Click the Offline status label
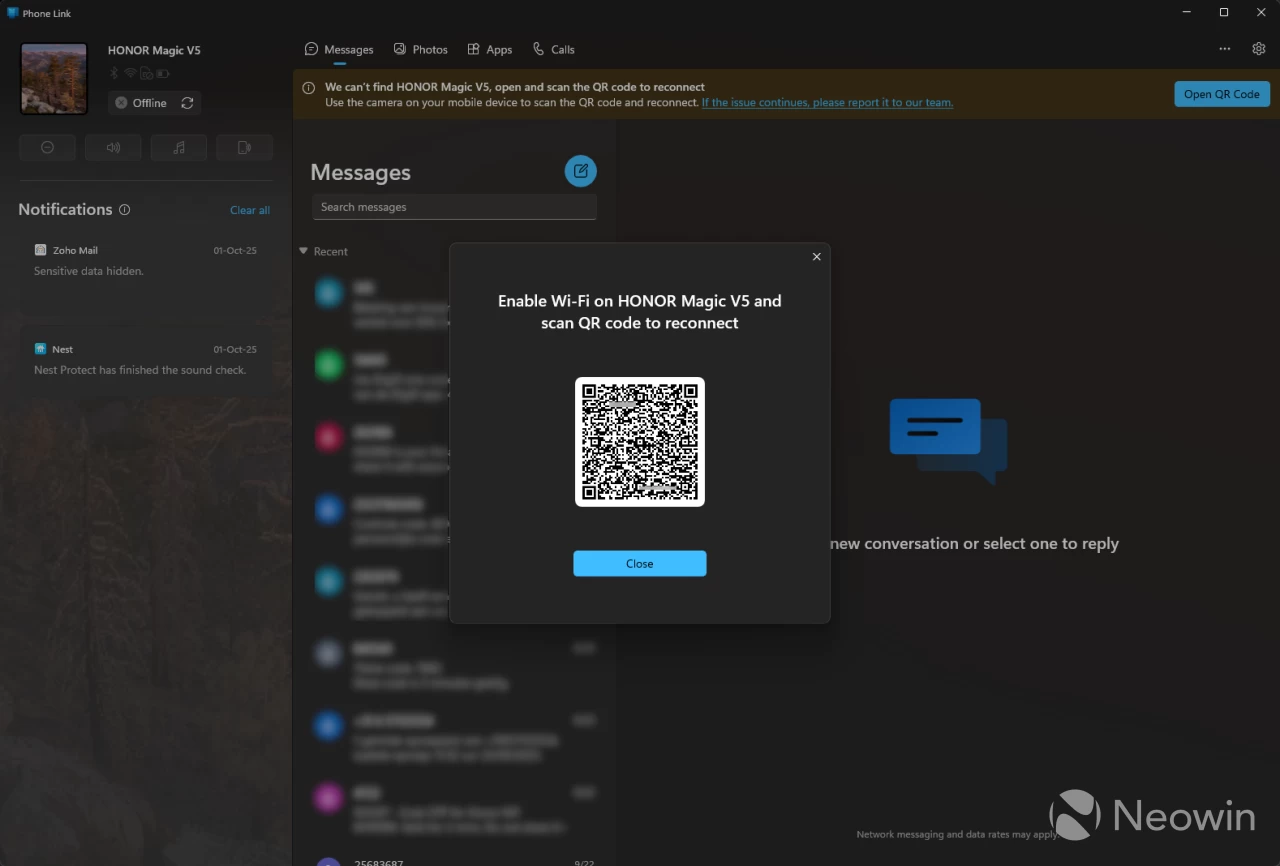Screen dimensions: 1280x866 click(150, 103)
